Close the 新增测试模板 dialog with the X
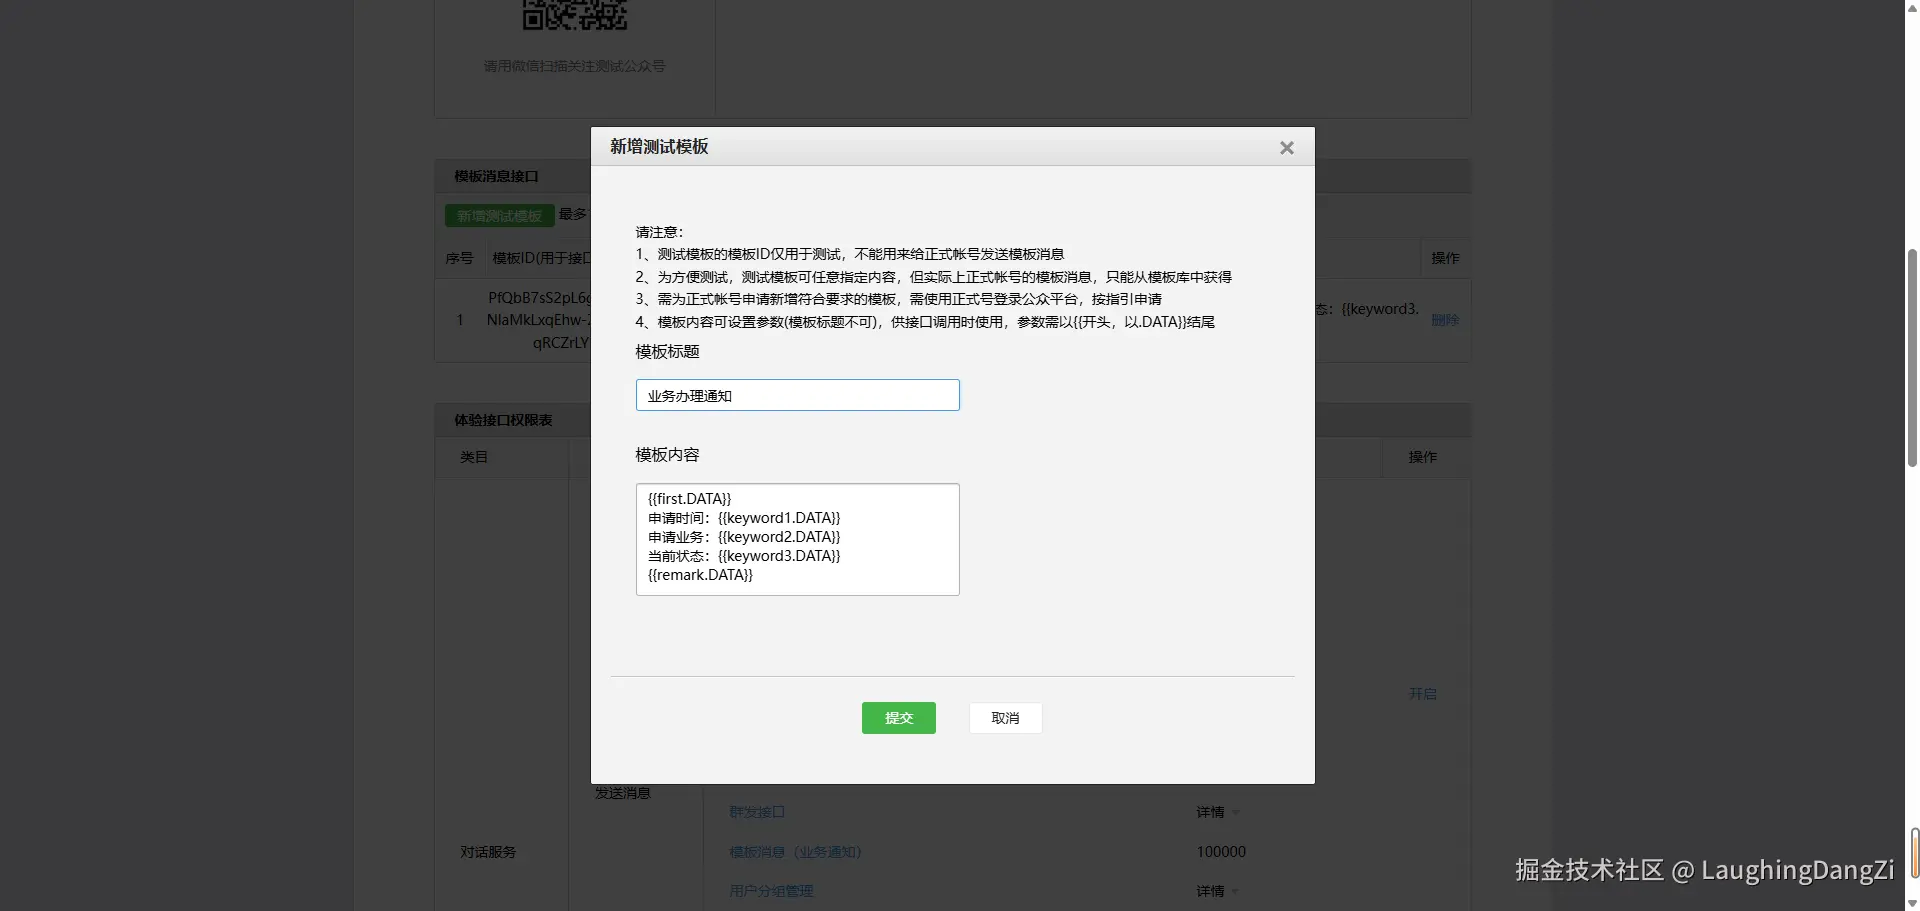Image resolution: width=1920 pixels, height=911 pixels. (x=1287, y=148)
